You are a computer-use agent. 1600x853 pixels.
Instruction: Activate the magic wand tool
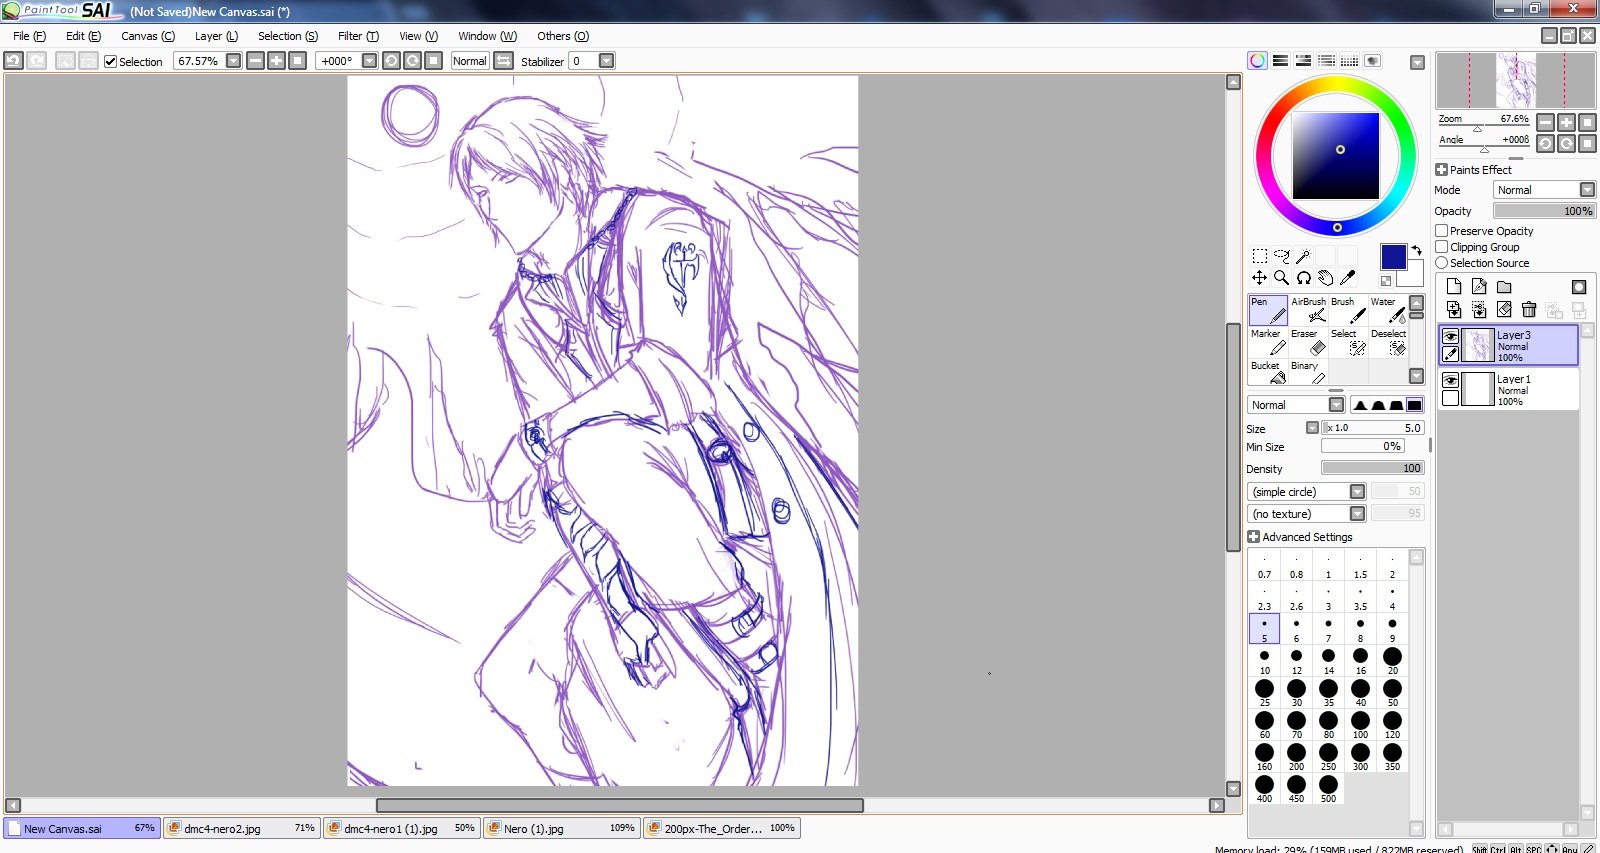point(1303,256)
